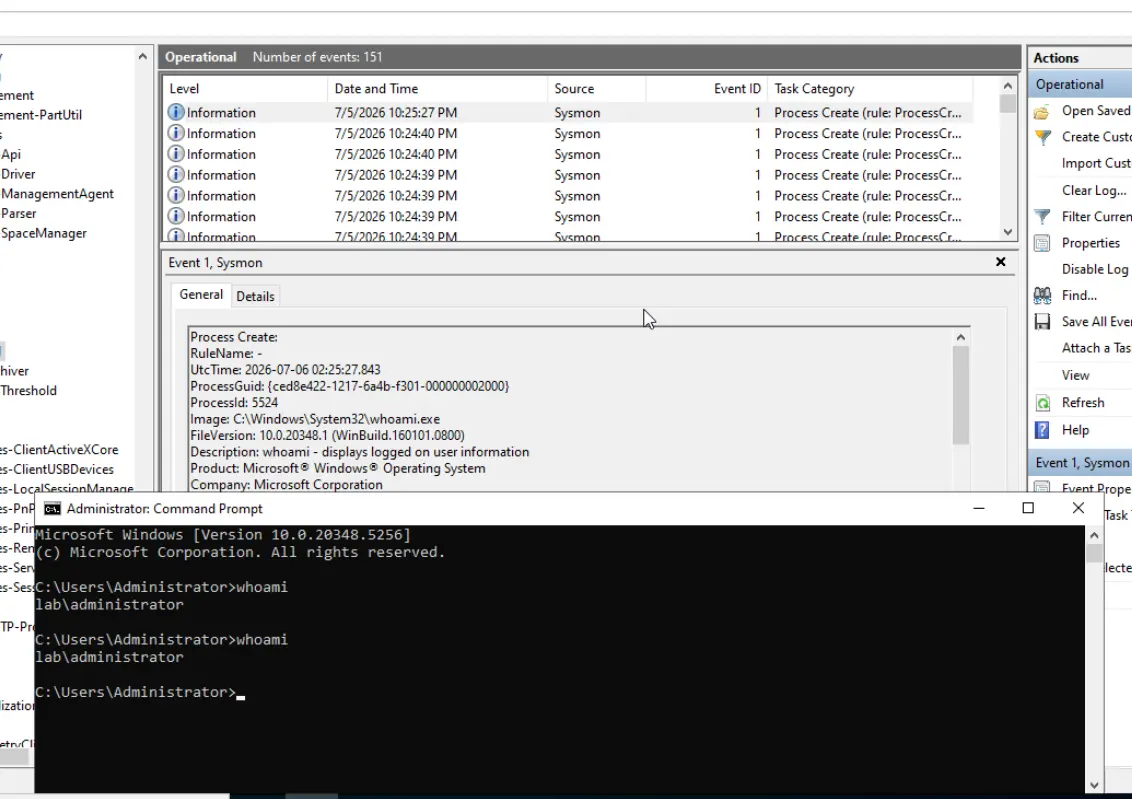Click Image path whoami.exe line

315,419
